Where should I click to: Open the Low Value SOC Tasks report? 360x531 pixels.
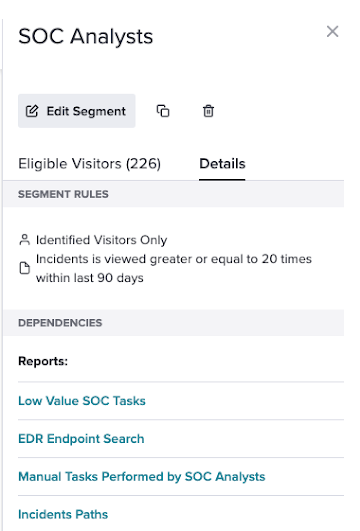(82, 401)
